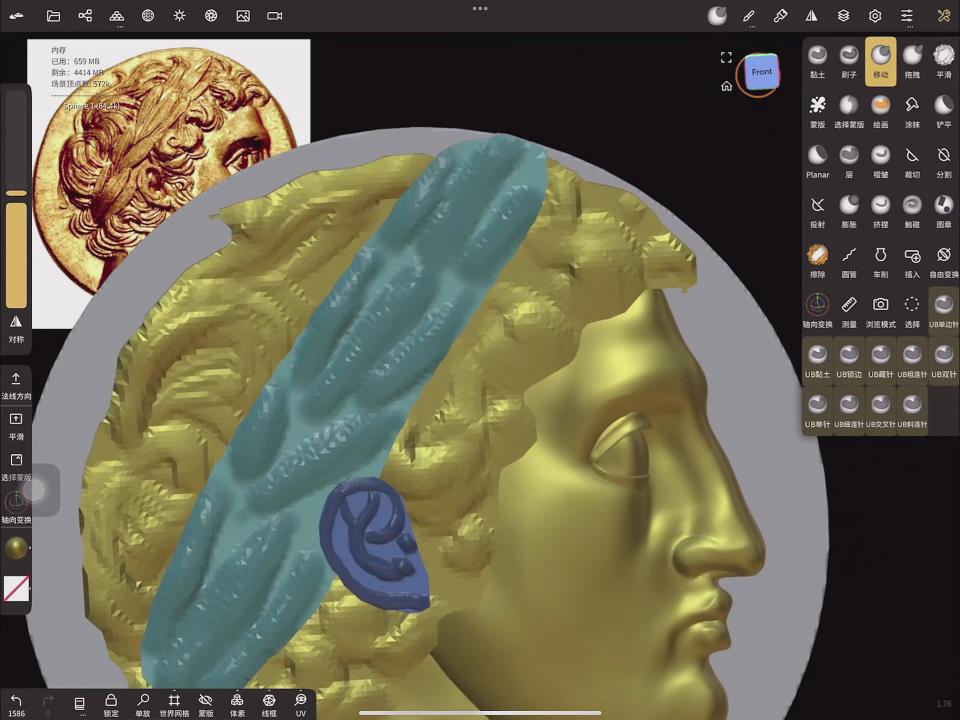
Task: Select the 铲平 (Flatten) tool
Action: 943,111
